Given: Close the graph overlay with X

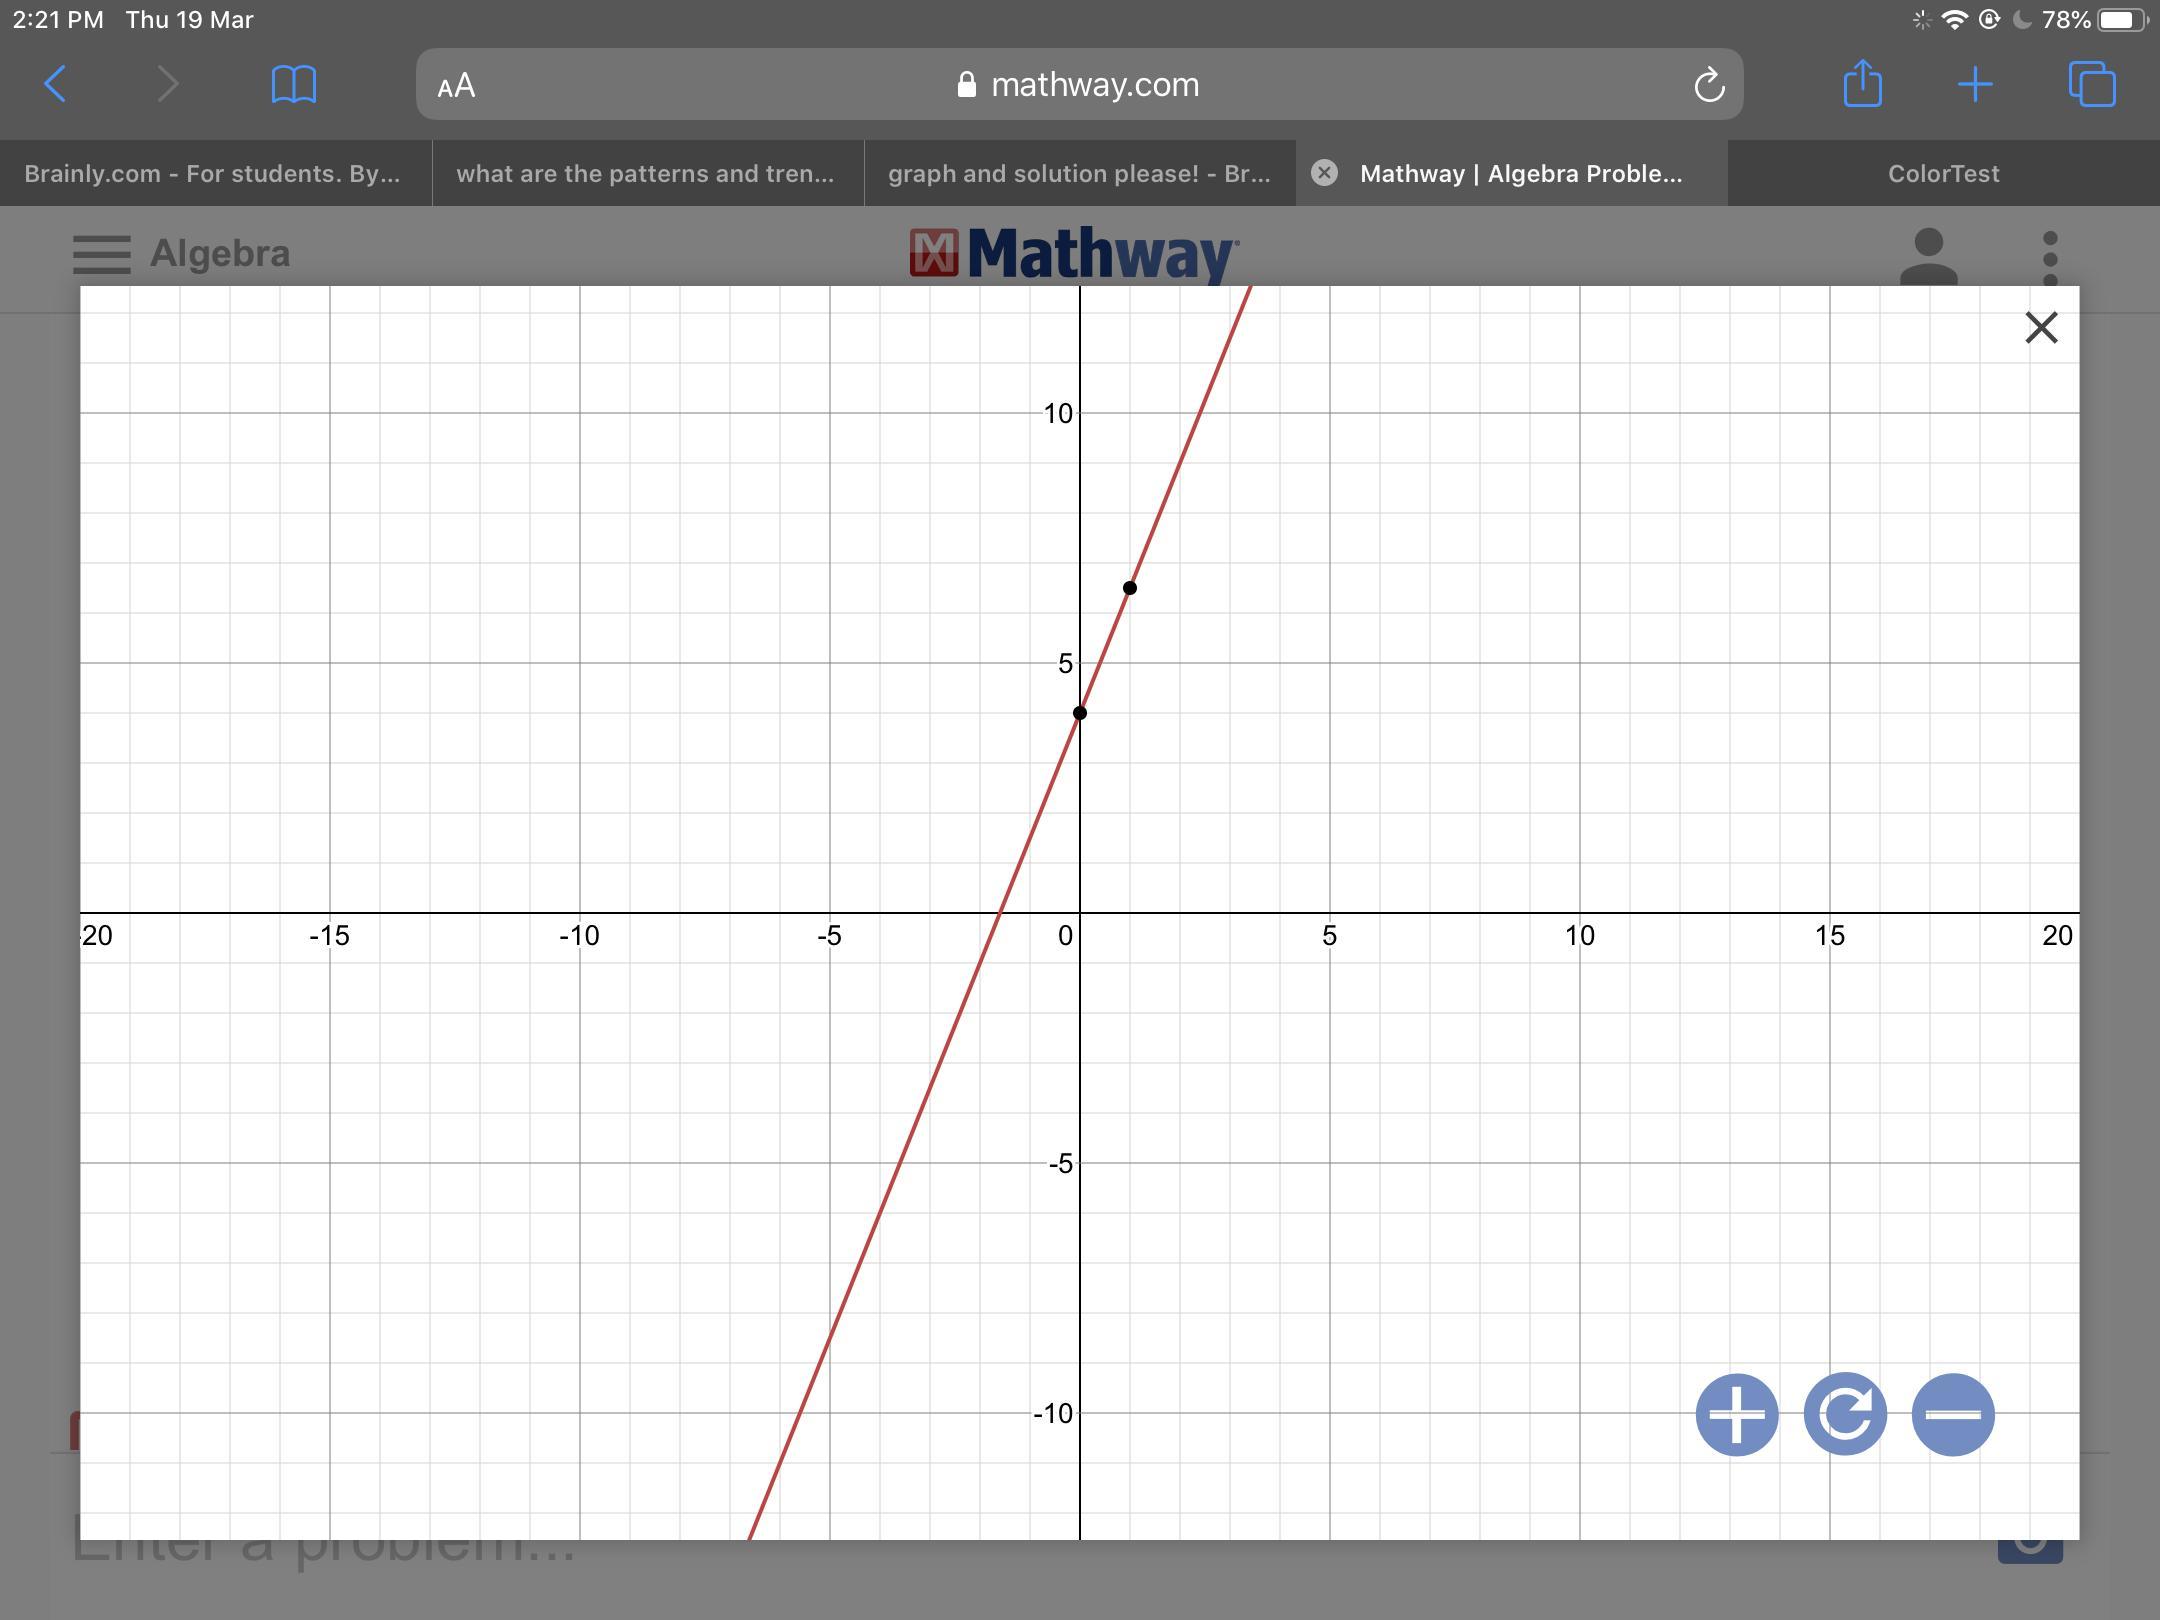Looking at the screenshot, I should coord(2041,328).
